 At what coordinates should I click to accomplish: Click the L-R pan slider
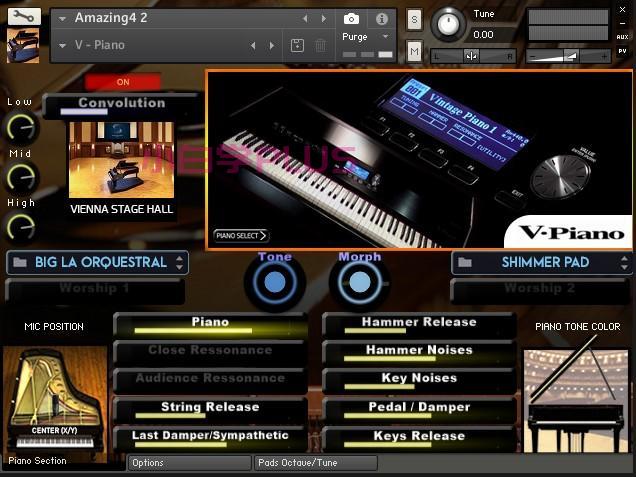[473, 56]
